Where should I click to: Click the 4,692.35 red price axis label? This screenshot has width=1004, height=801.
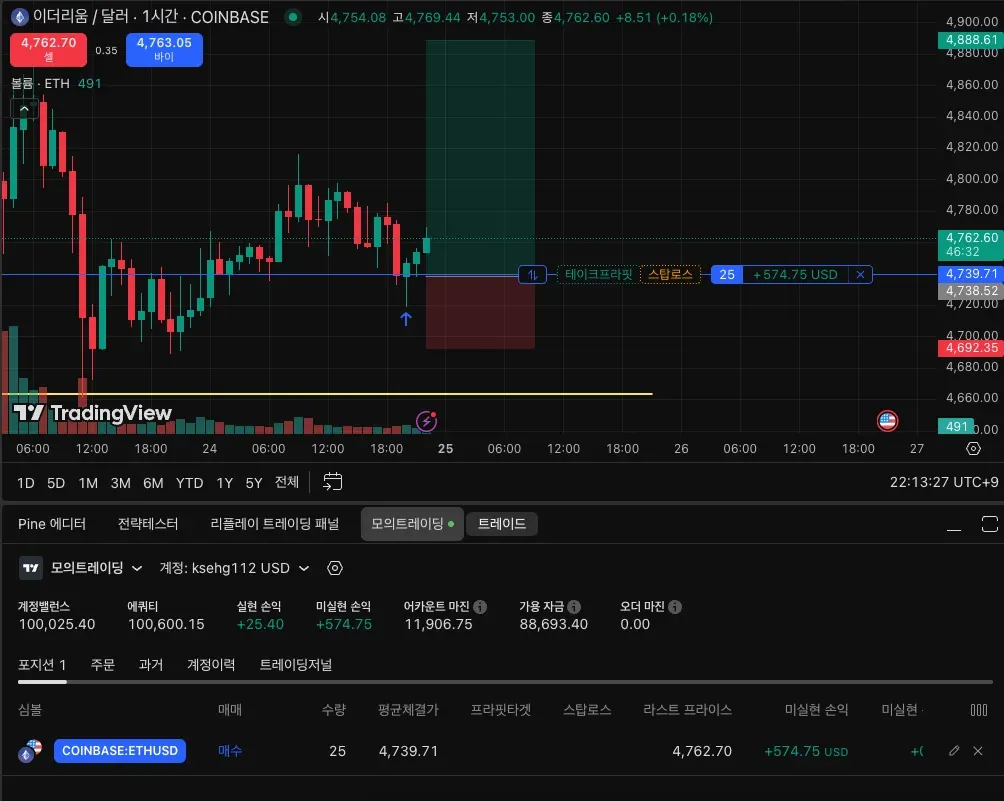971,348
